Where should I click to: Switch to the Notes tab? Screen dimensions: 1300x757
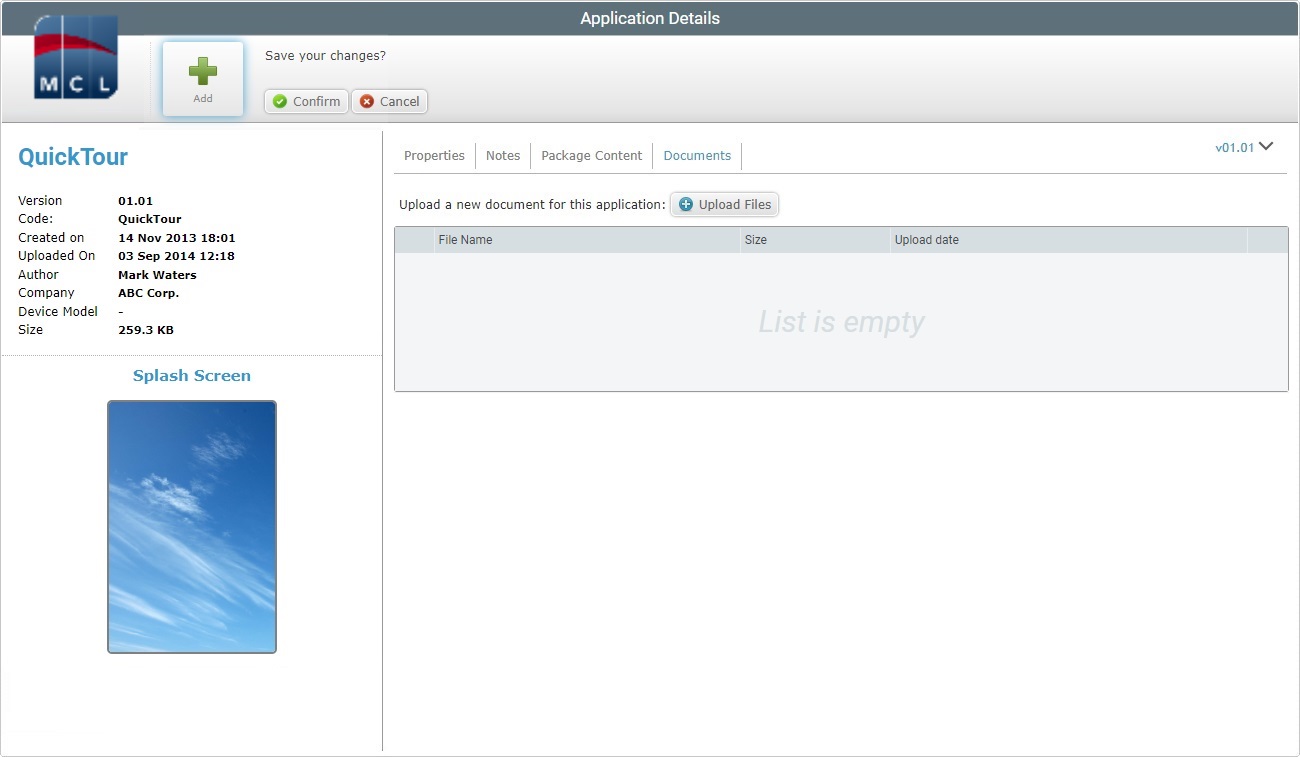pos(502,155)
